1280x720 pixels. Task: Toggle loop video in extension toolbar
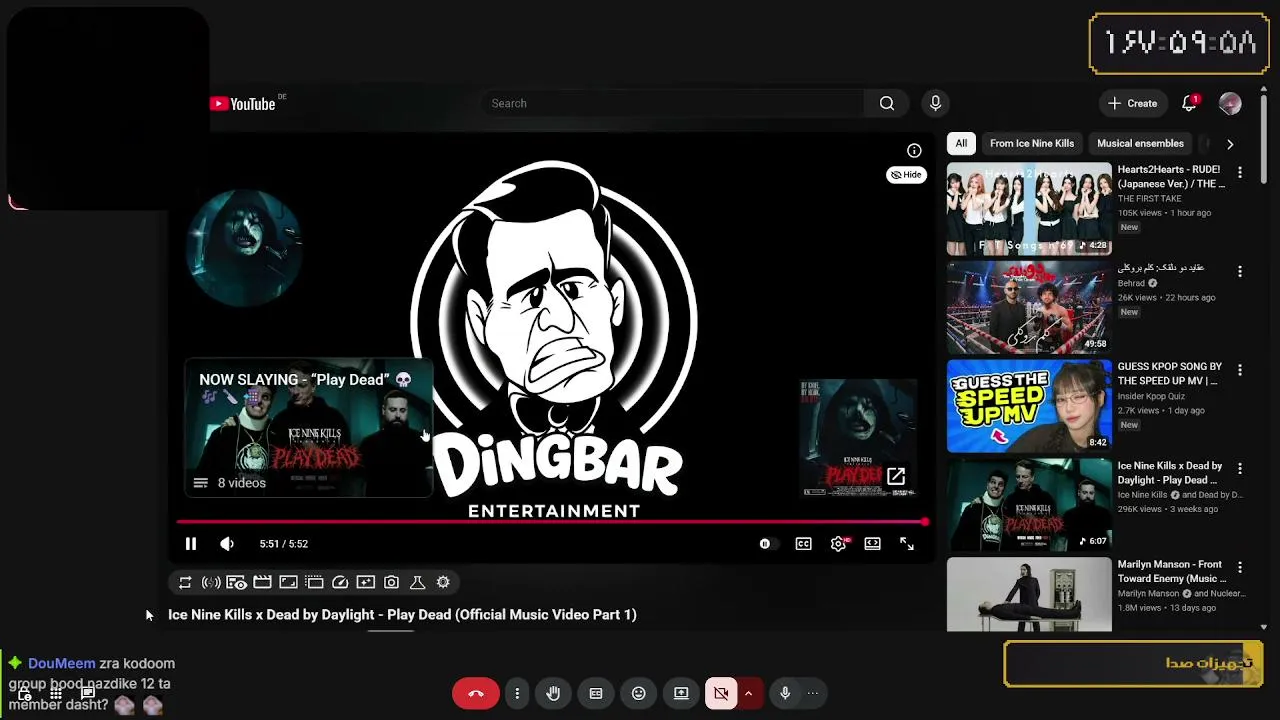point(185,582)
